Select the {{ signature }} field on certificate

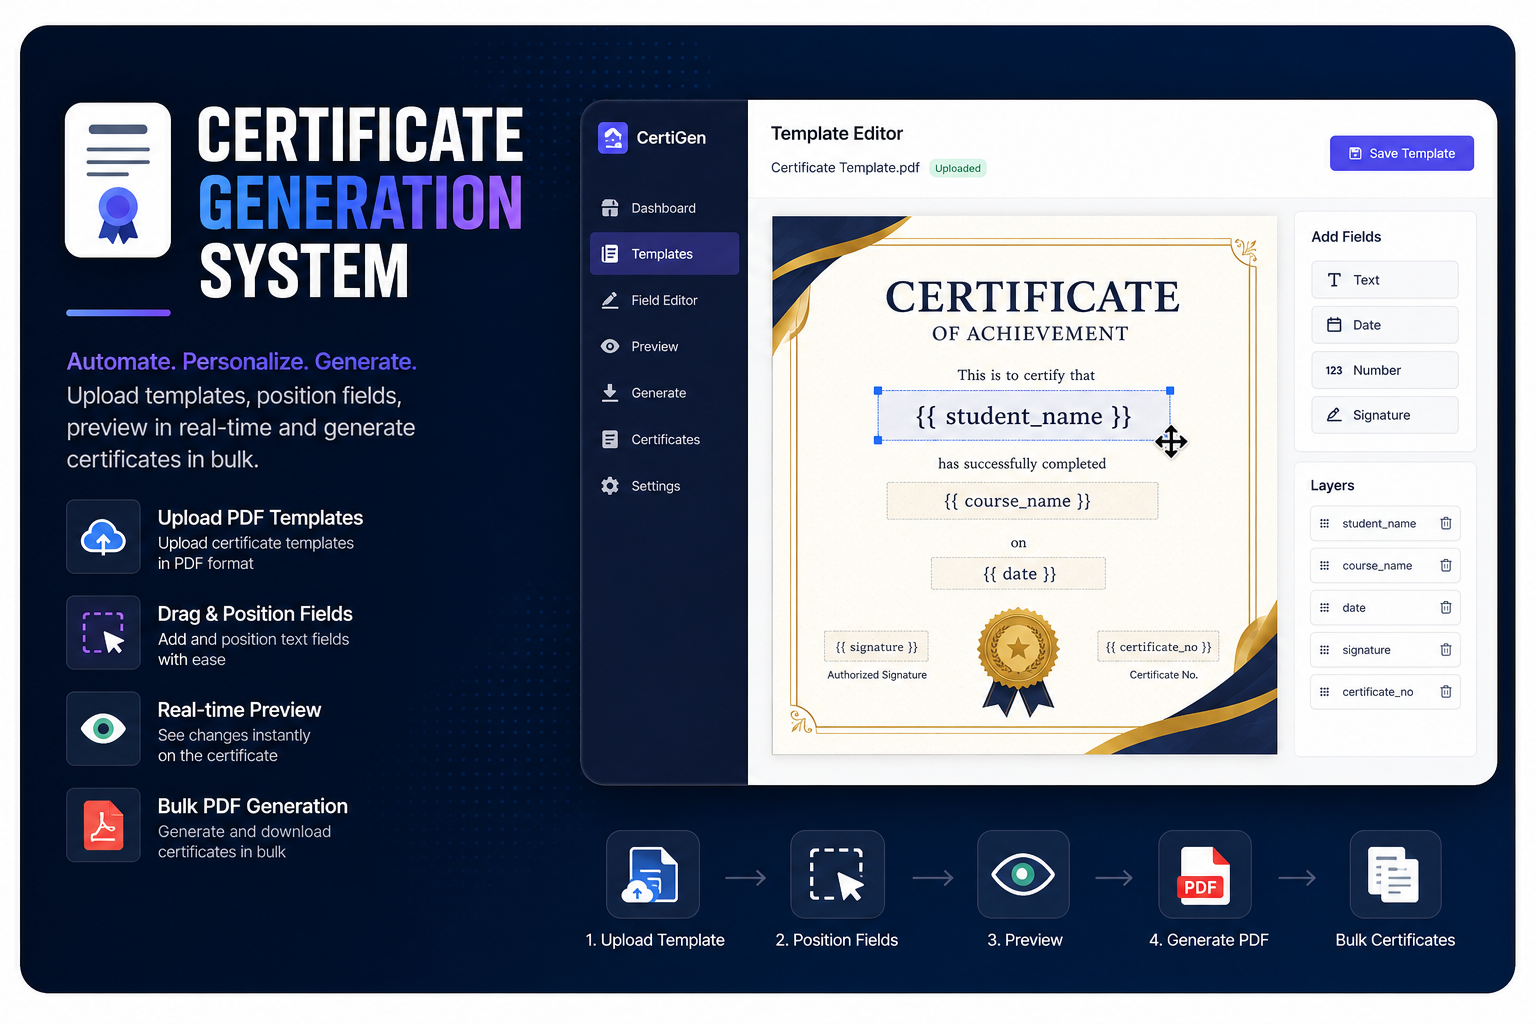click(x=876, y=647)
